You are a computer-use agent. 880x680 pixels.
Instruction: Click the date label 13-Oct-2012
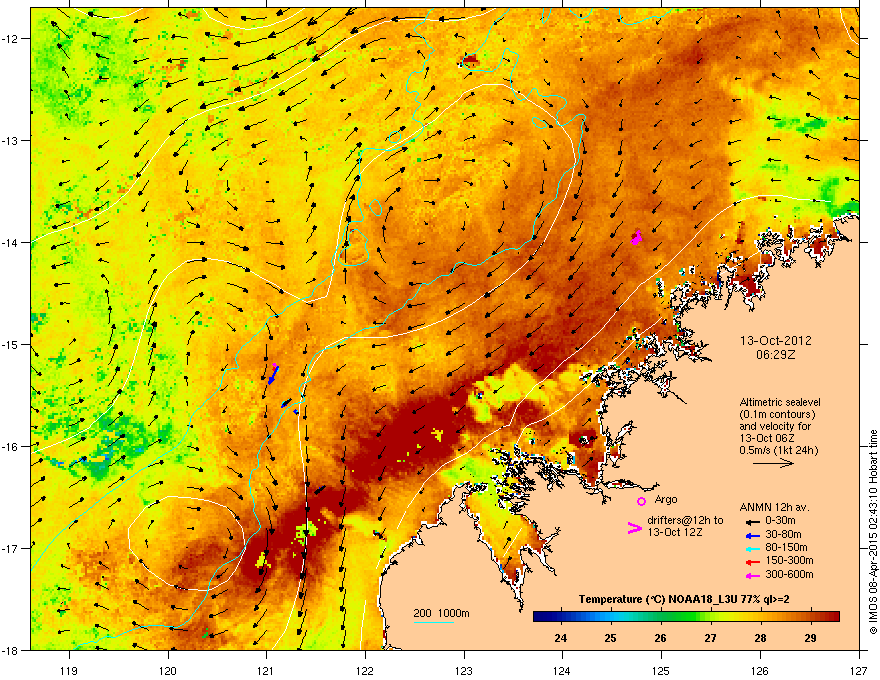pos(776,341)
